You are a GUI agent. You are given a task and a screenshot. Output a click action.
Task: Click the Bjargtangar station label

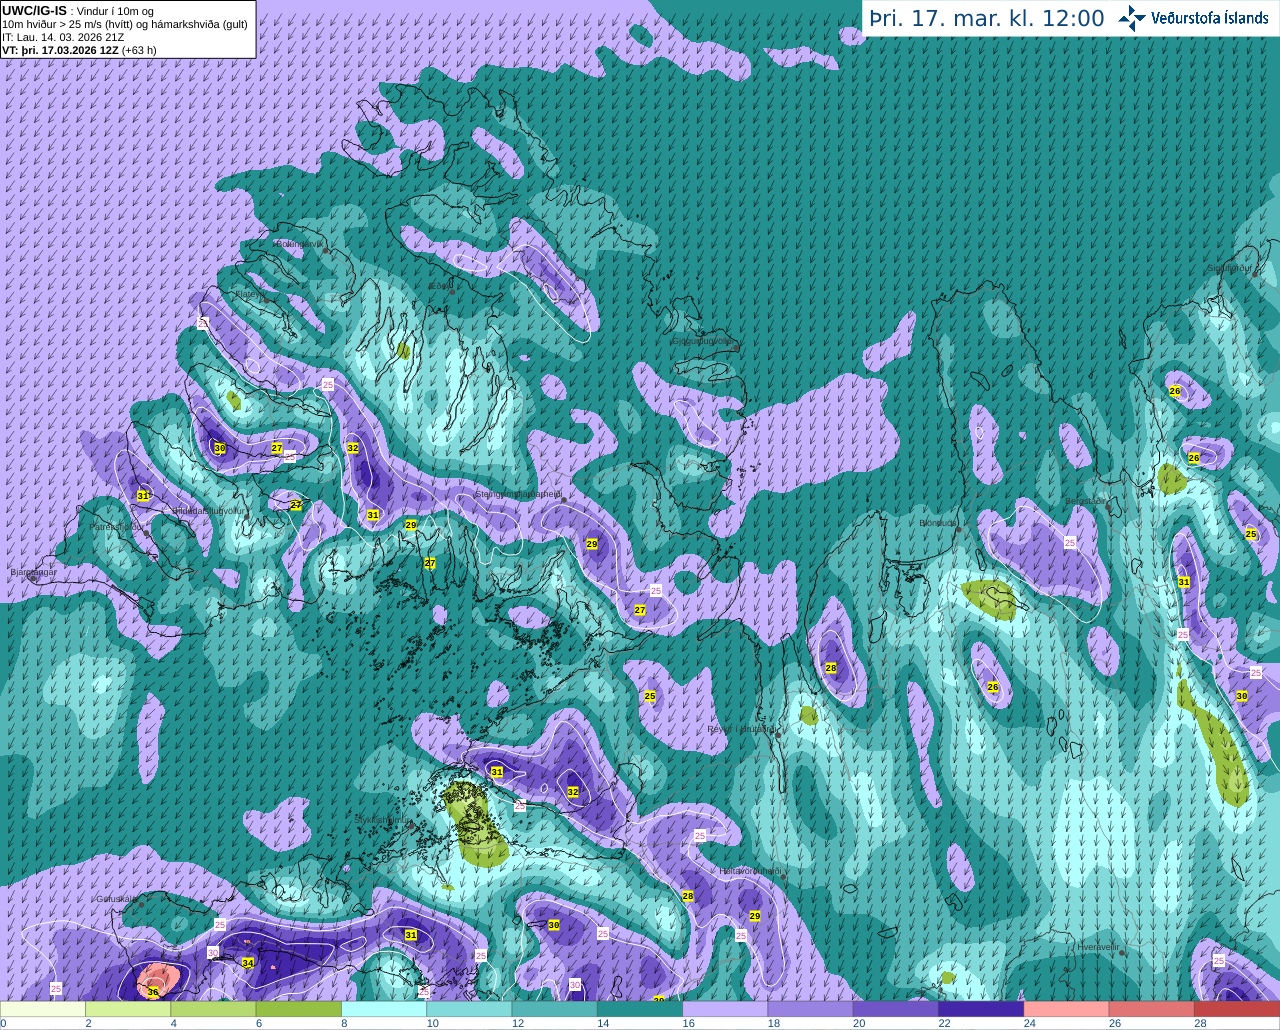point(33,572)
